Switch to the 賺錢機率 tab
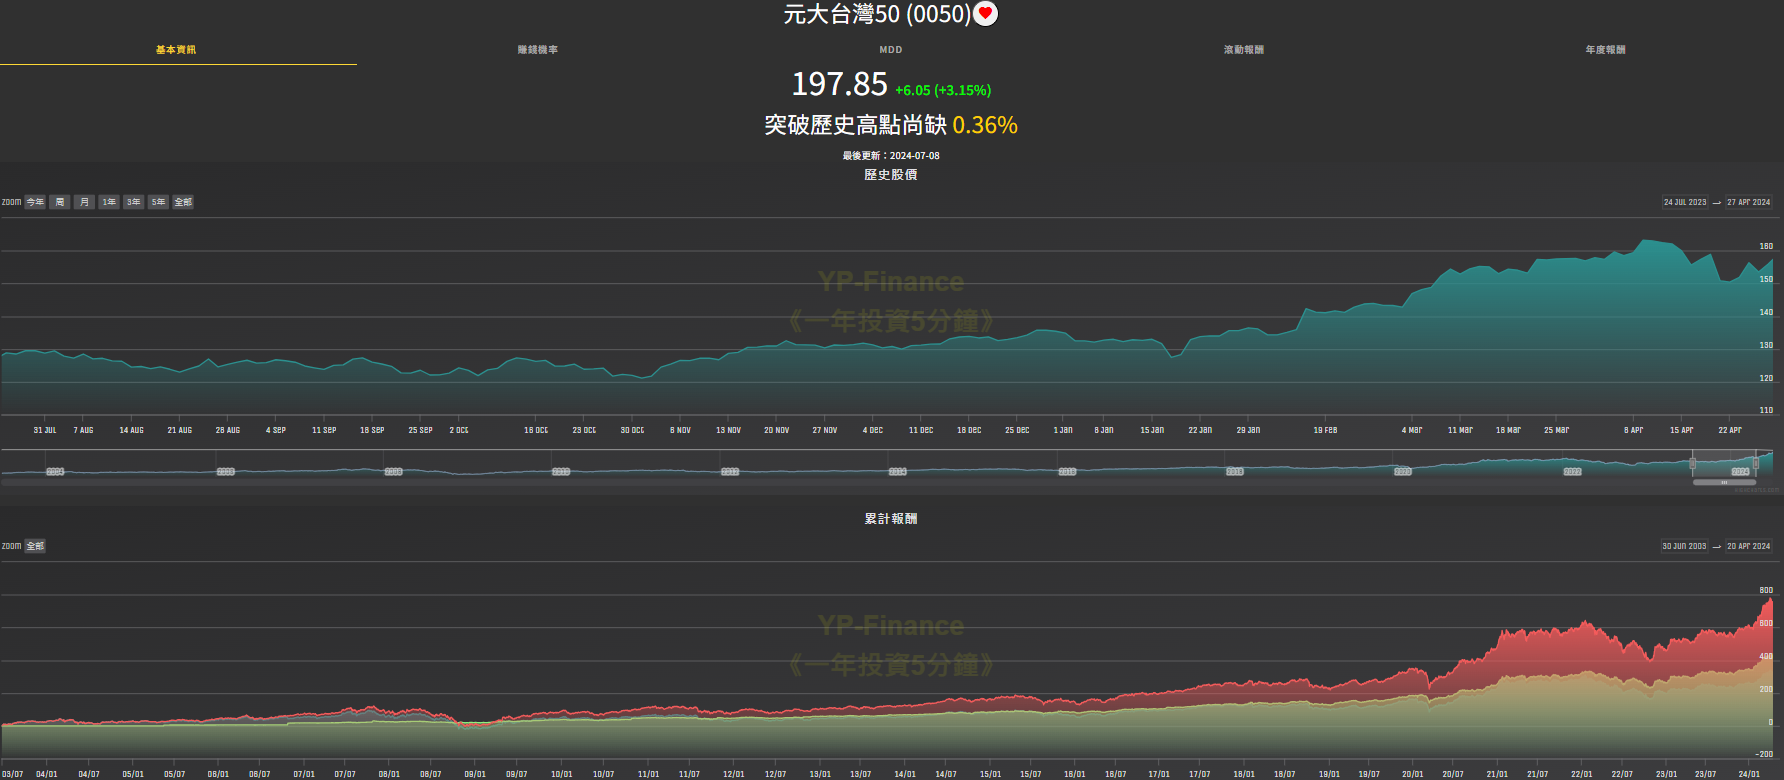 coord(538,50)
